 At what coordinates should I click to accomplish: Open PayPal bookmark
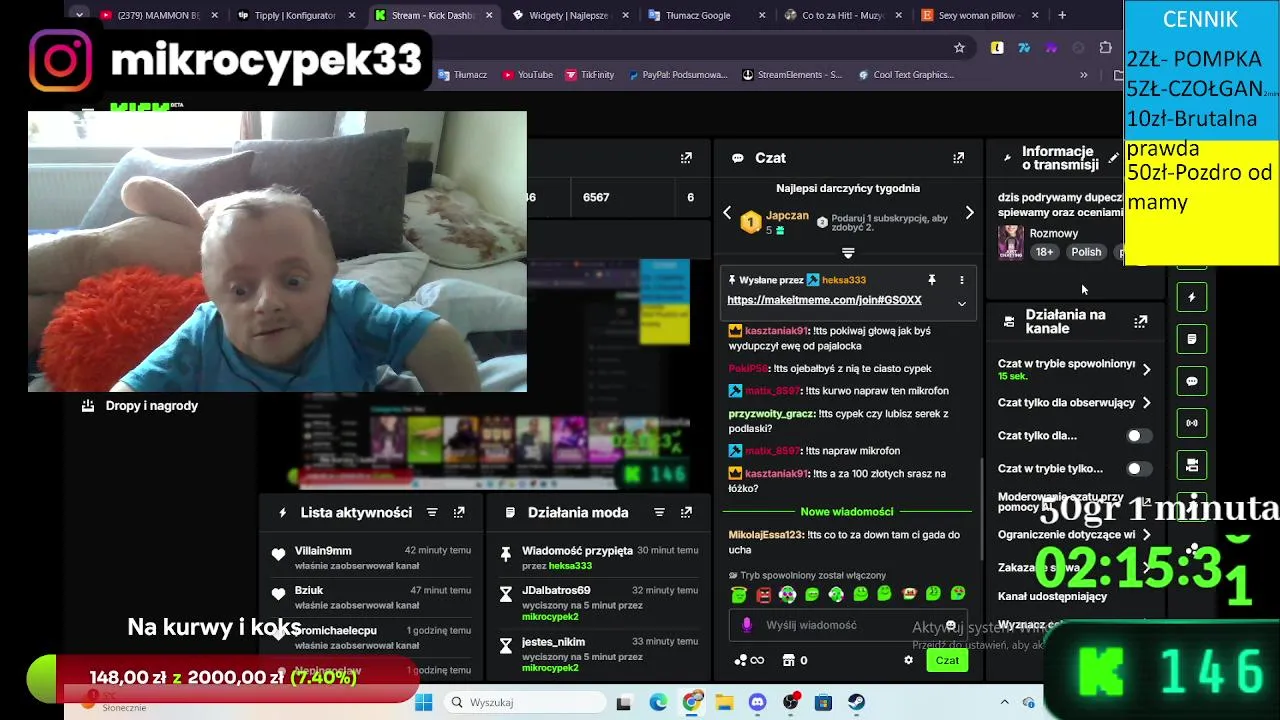point(678,75)
